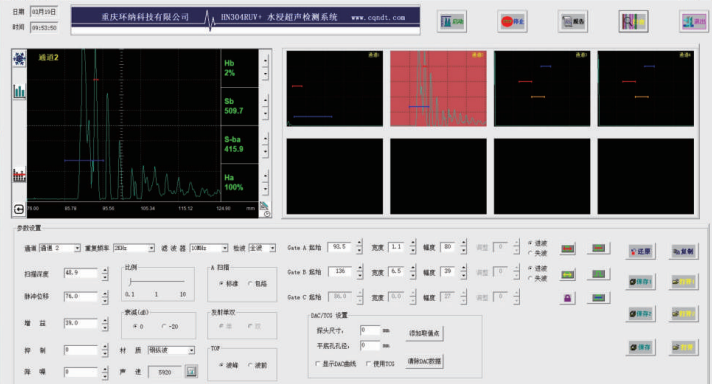712x384 pixels.
Task: Click the teal bar-chart icon beside the waveform
Action: [19, 91]
